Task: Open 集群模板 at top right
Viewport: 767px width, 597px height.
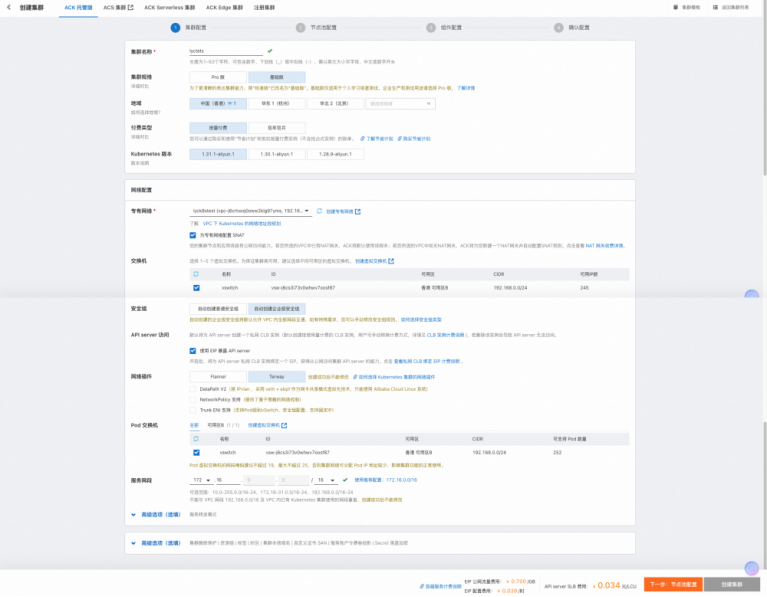Action: 687,7
